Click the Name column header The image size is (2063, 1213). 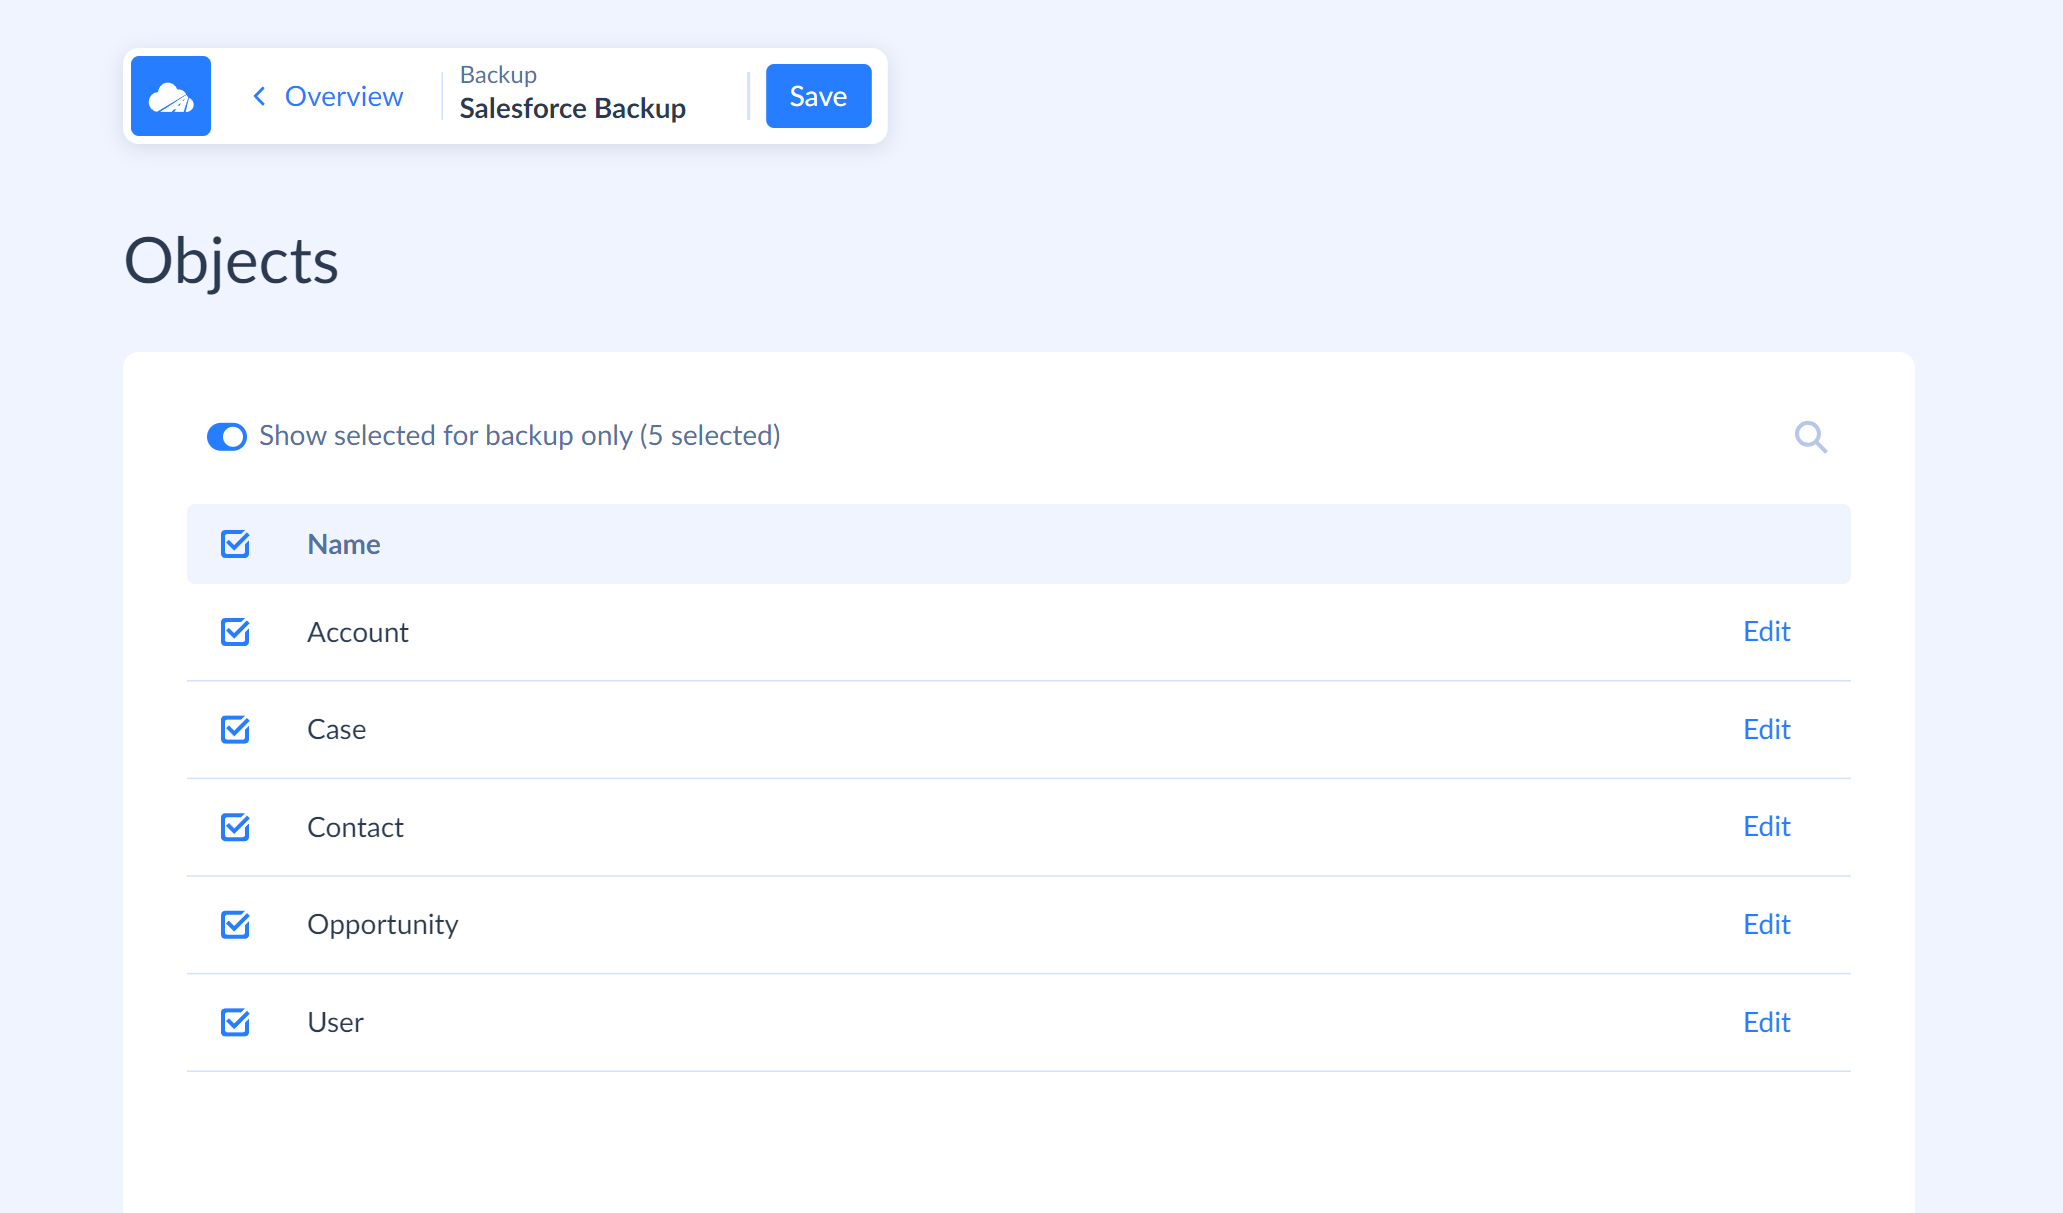[343, 544]
